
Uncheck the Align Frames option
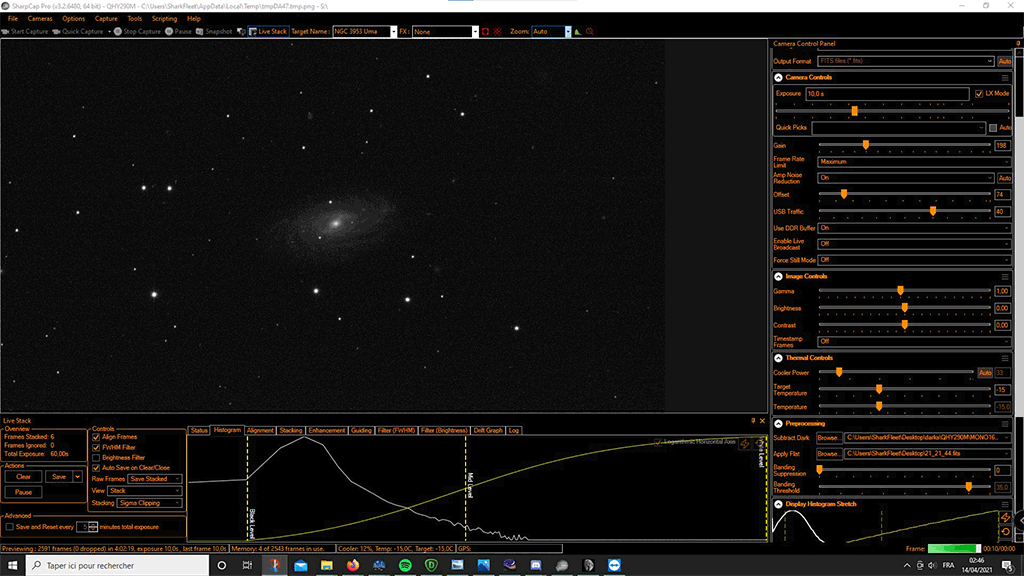coord(96,437)
